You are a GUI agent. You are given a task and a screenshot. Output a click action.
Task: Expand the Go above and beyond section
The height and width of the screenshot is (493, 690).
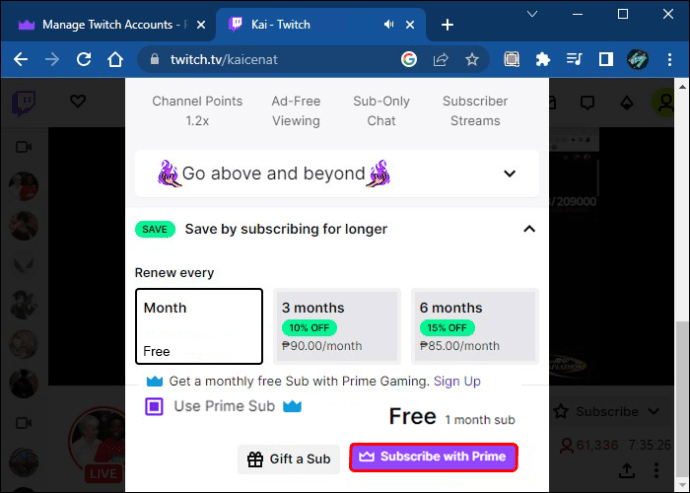pos(337,173)
